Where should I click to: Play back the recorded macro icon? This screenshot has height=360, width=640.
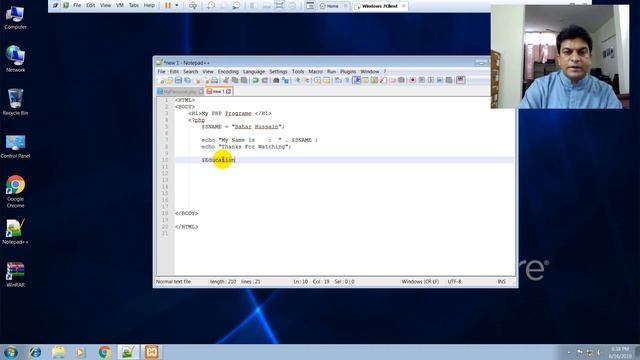[431, 80]
